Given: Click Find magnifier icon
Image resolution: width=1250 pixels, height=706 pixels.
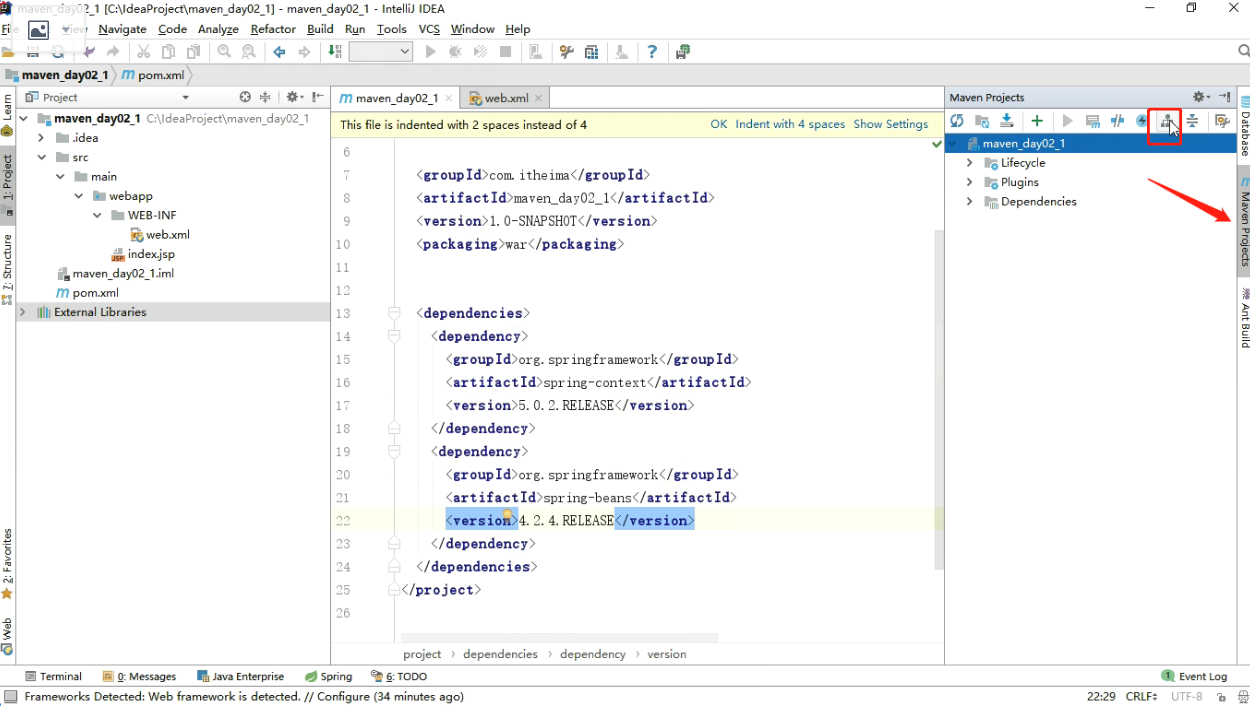Looking at the screenshot, I should [224, 52].
